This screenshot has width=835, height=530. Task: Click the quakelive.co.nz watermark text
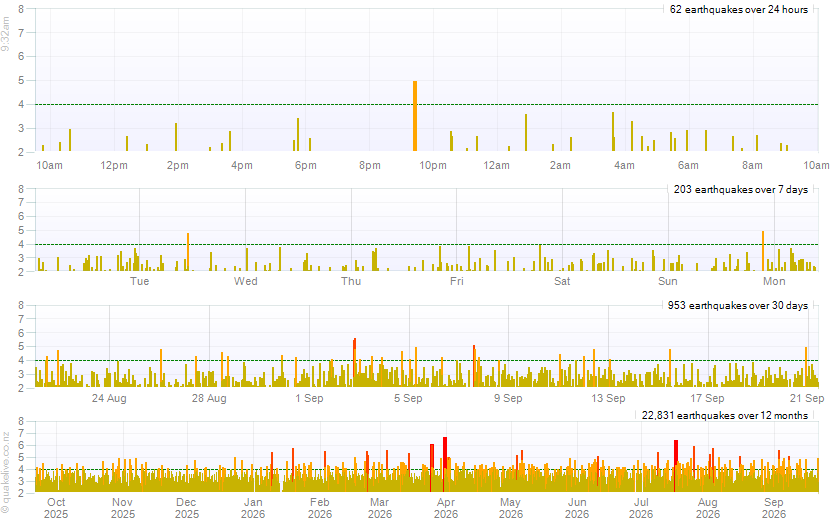point(6,472)
